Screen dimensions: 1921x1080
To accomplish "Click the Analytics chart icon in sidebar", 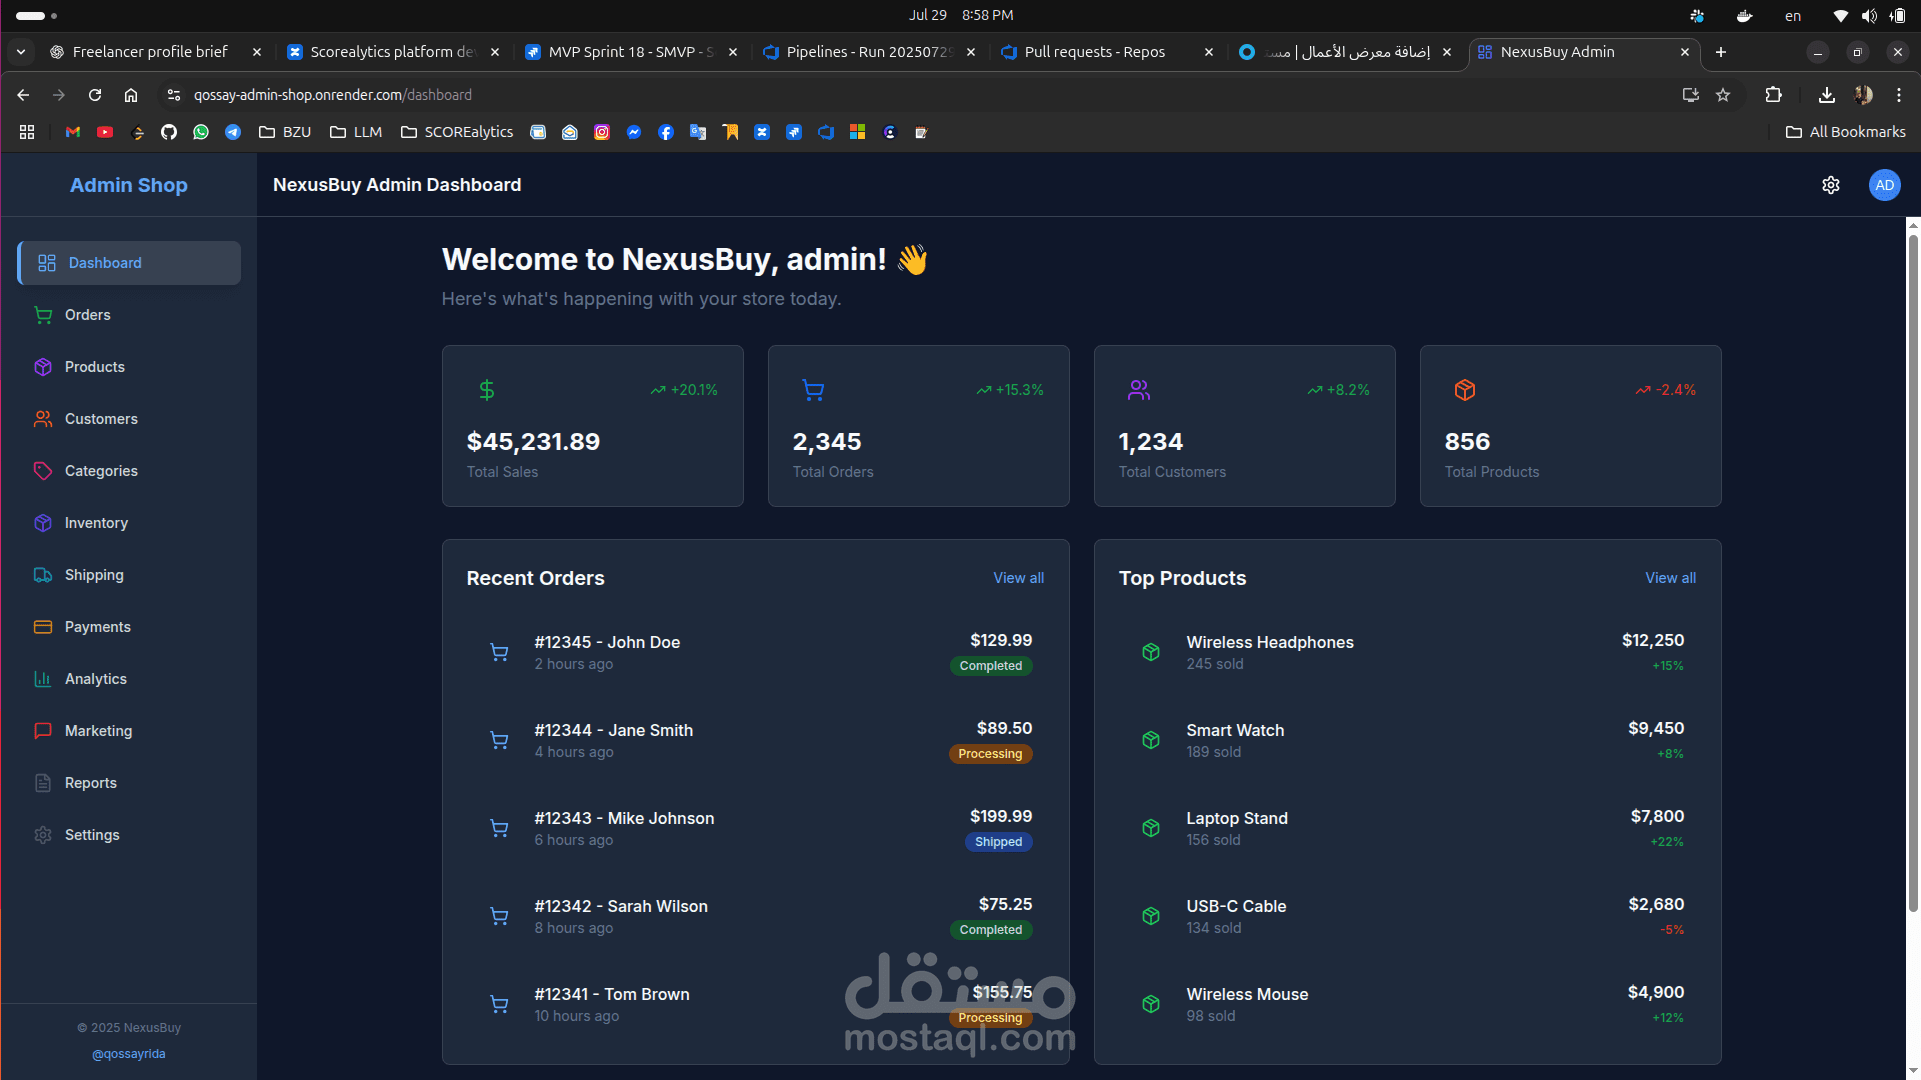I will [x=43, y=679].
